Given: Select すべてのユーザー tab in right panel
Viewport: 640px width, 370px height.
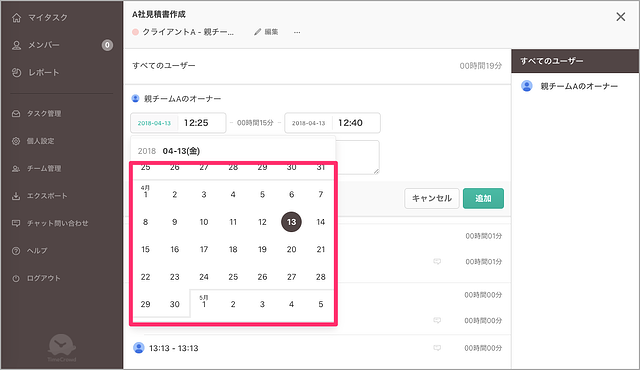Looking at the screenshot, I should [x=575, y=61].
